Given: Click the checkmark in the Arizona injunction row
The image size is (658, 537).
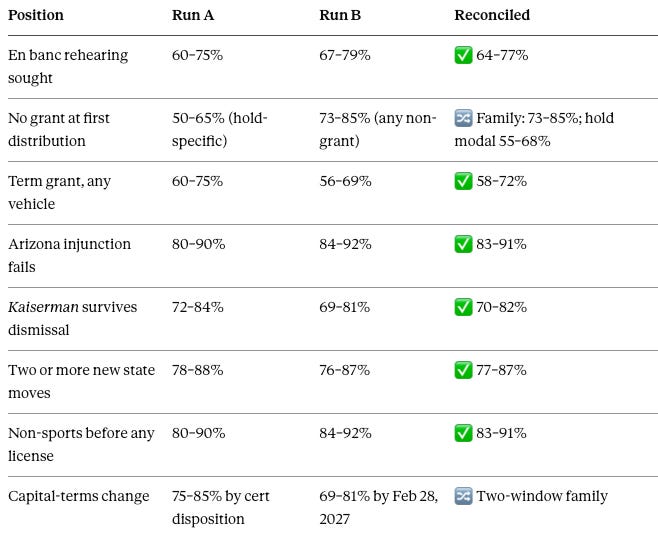Looking at the screenshot, I should pyautogui.click(x=463, y=244).
